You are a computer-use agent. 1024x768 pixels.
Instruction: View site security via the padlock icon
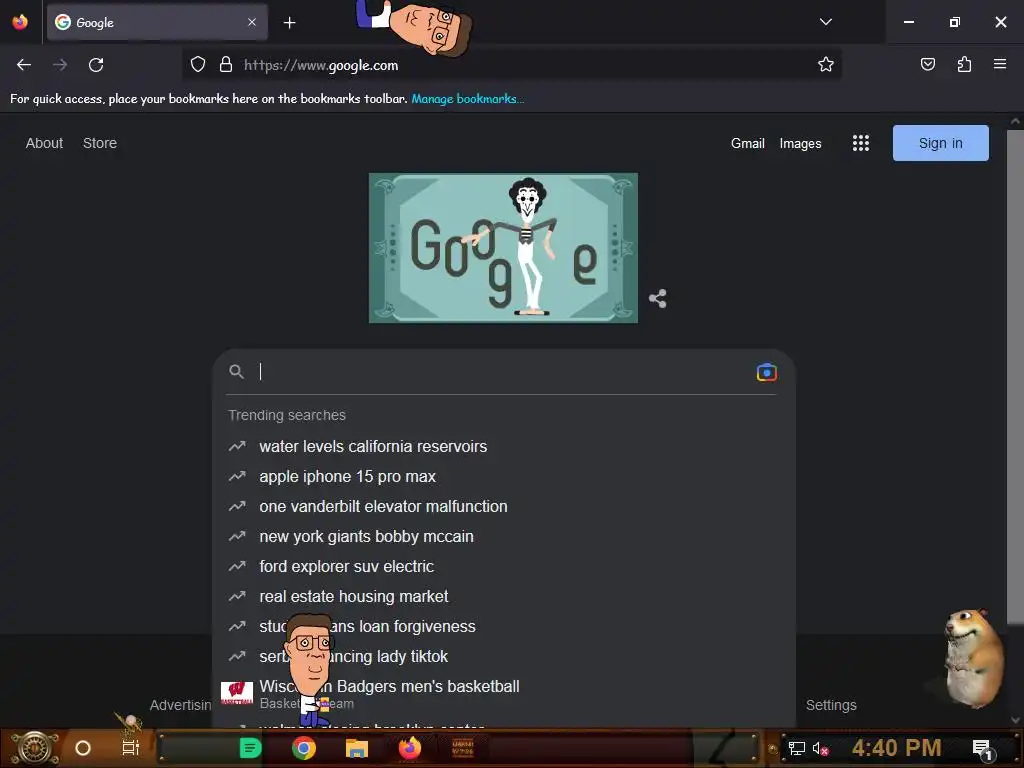click(x=226, y=65)
